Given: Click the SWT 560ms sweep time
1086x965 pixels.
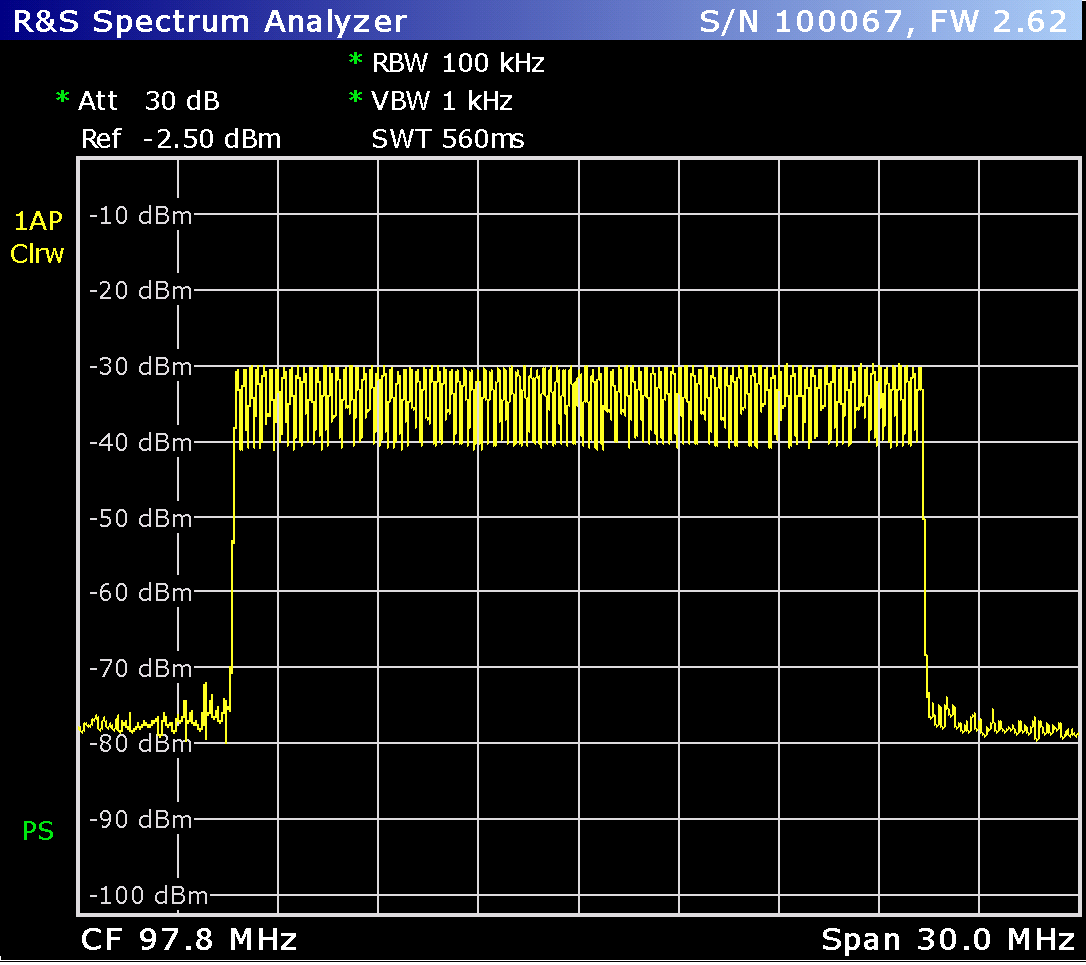Looking at the screenshot, I should click(448, 139).
